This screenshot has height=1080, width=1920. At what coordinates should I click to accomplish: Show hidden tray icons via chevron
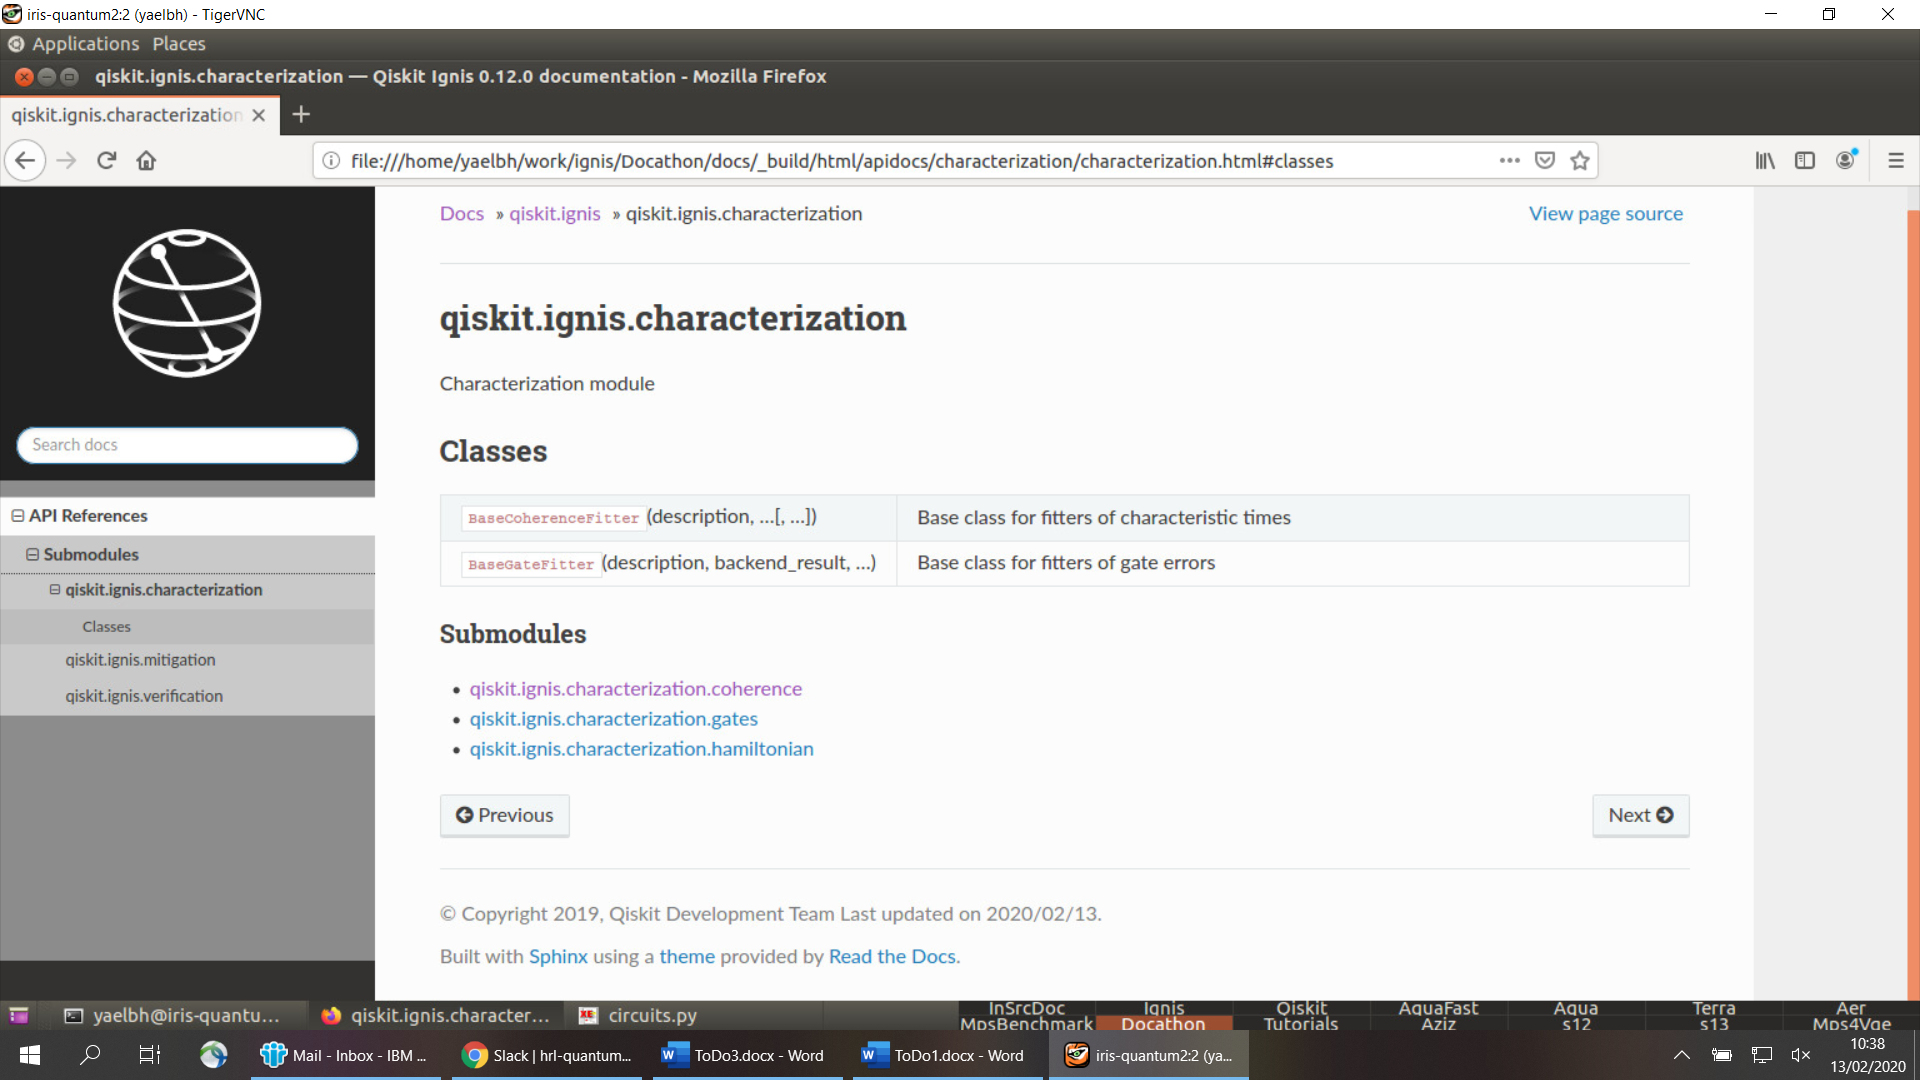tap(1681, 1055)
